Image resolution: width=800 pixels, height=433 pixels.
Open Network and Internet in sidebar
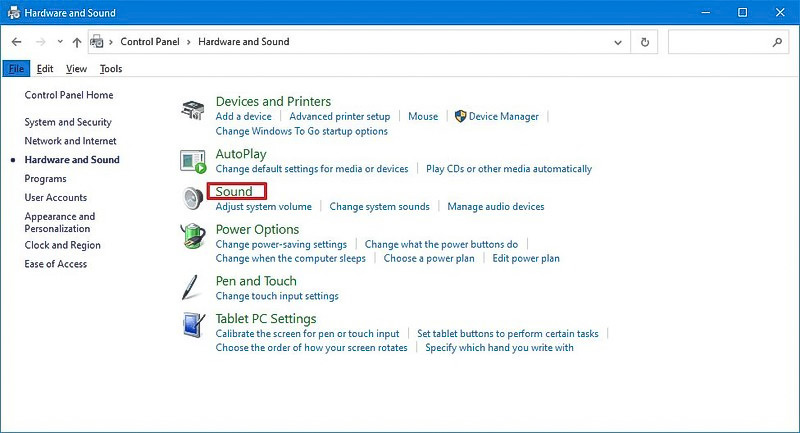pyautogui.click(x=70, y=141)
